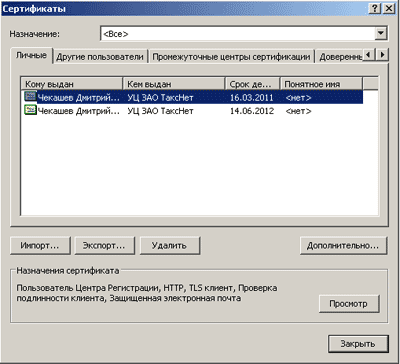
Task: Click certificate icon in the 14.06.2012 row
Action: [x=30, y=111]
